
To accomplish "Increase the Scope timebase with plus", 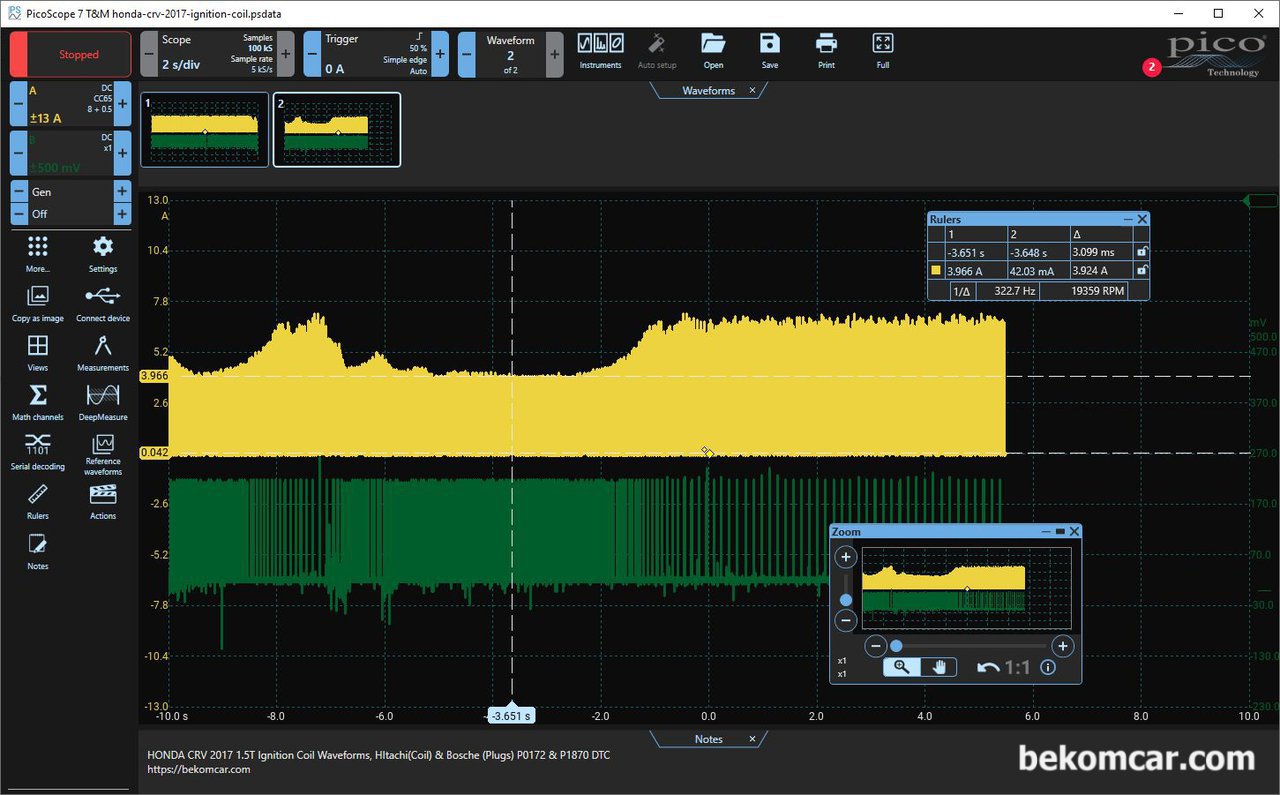I will tap(286, 54).
